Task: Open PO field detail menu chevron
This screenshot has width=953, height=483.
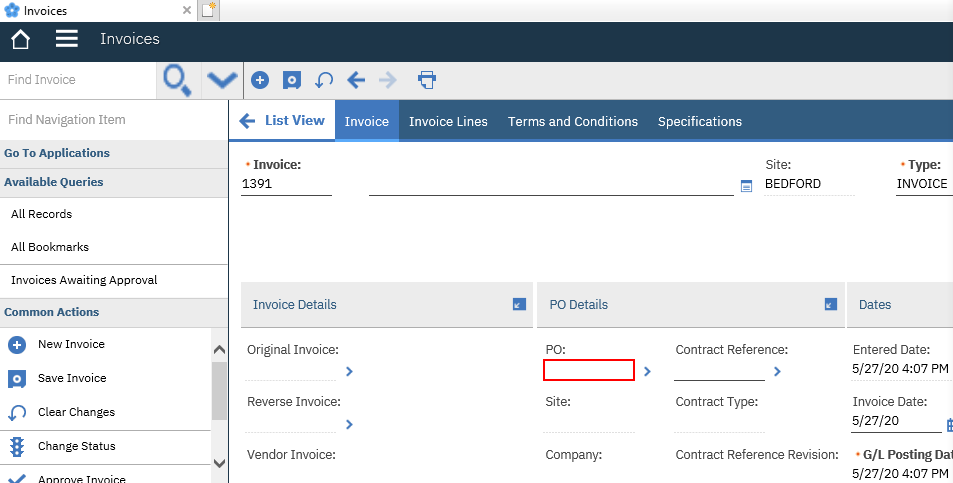Action: 647,371
